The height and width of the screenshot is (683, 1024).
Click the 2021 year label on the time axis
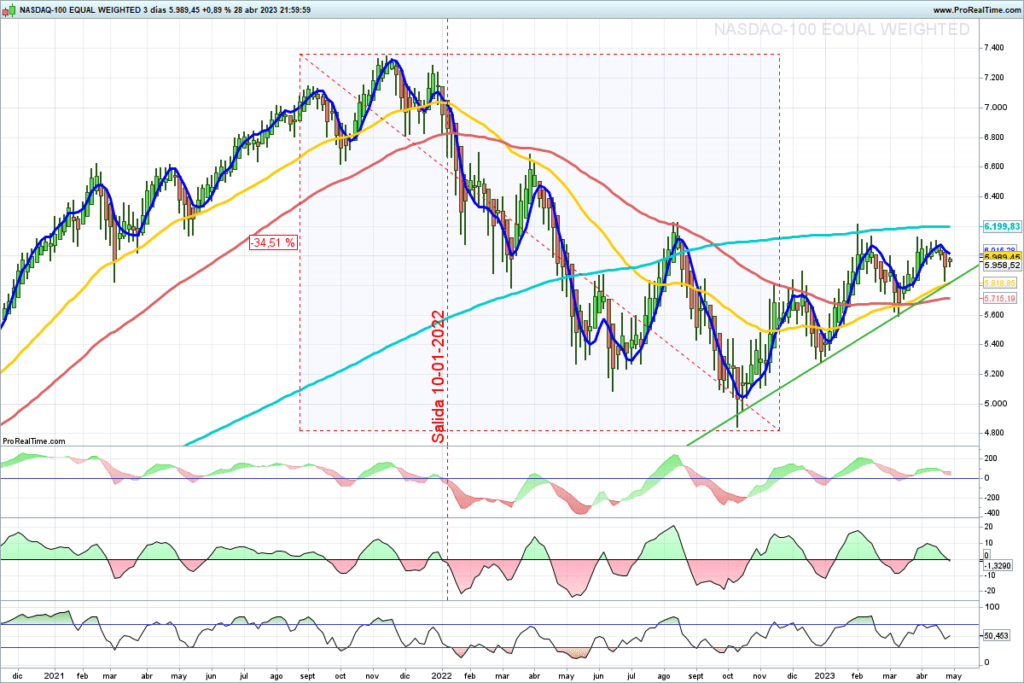pos(55,676)
